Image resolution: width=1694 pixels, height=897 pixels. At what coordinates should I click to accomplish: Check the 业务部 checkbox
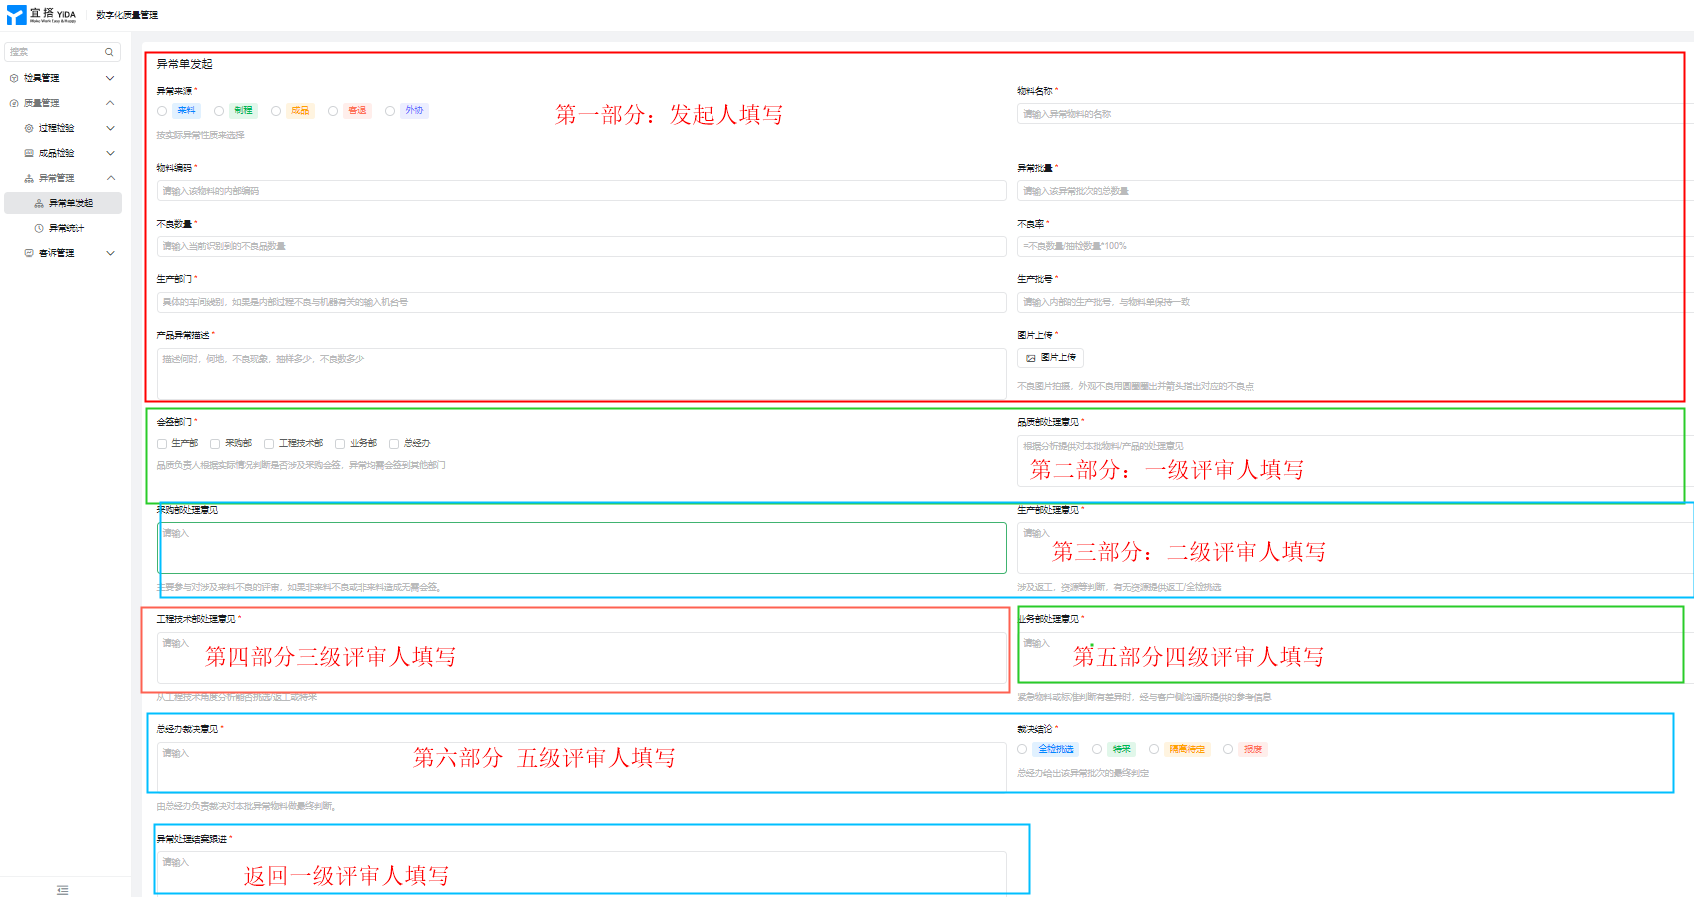coord(340,444)
